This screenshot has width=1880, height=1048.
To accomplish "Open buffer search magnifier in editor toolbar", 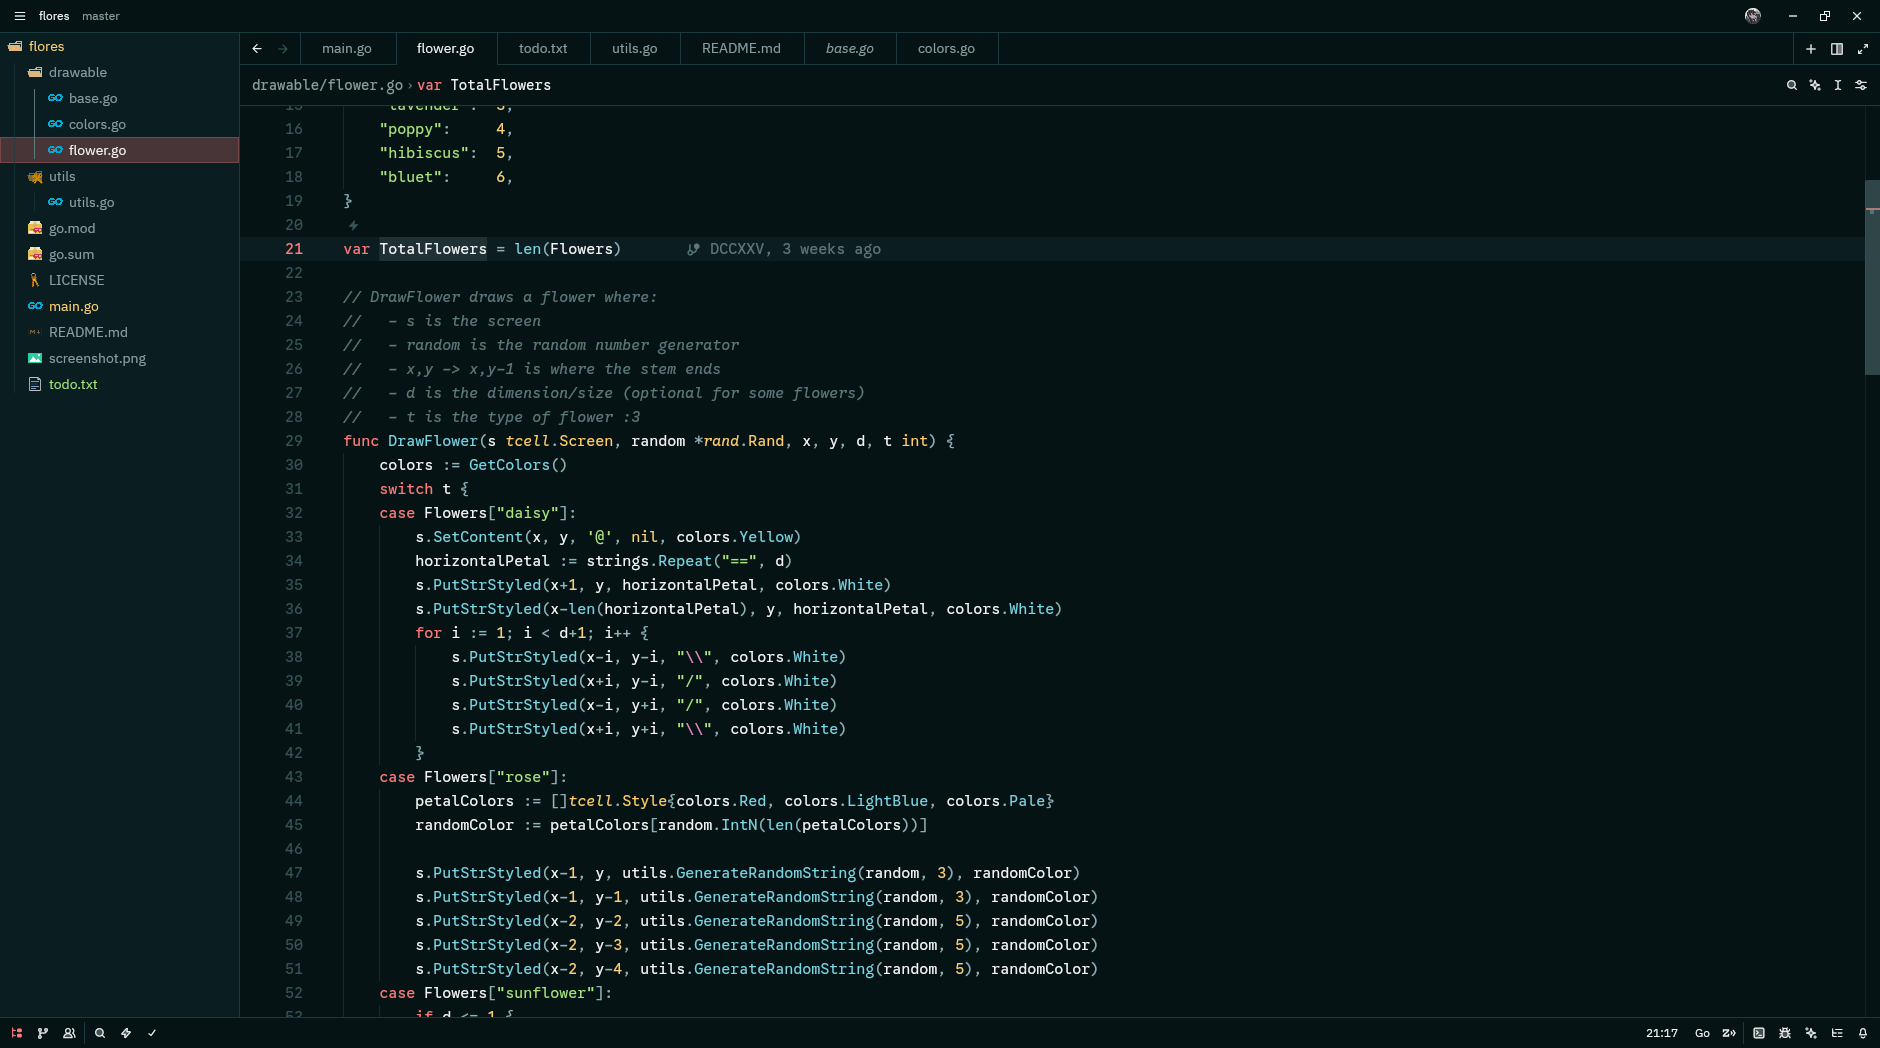I will pyautogui.click(x=1792, y=85).
